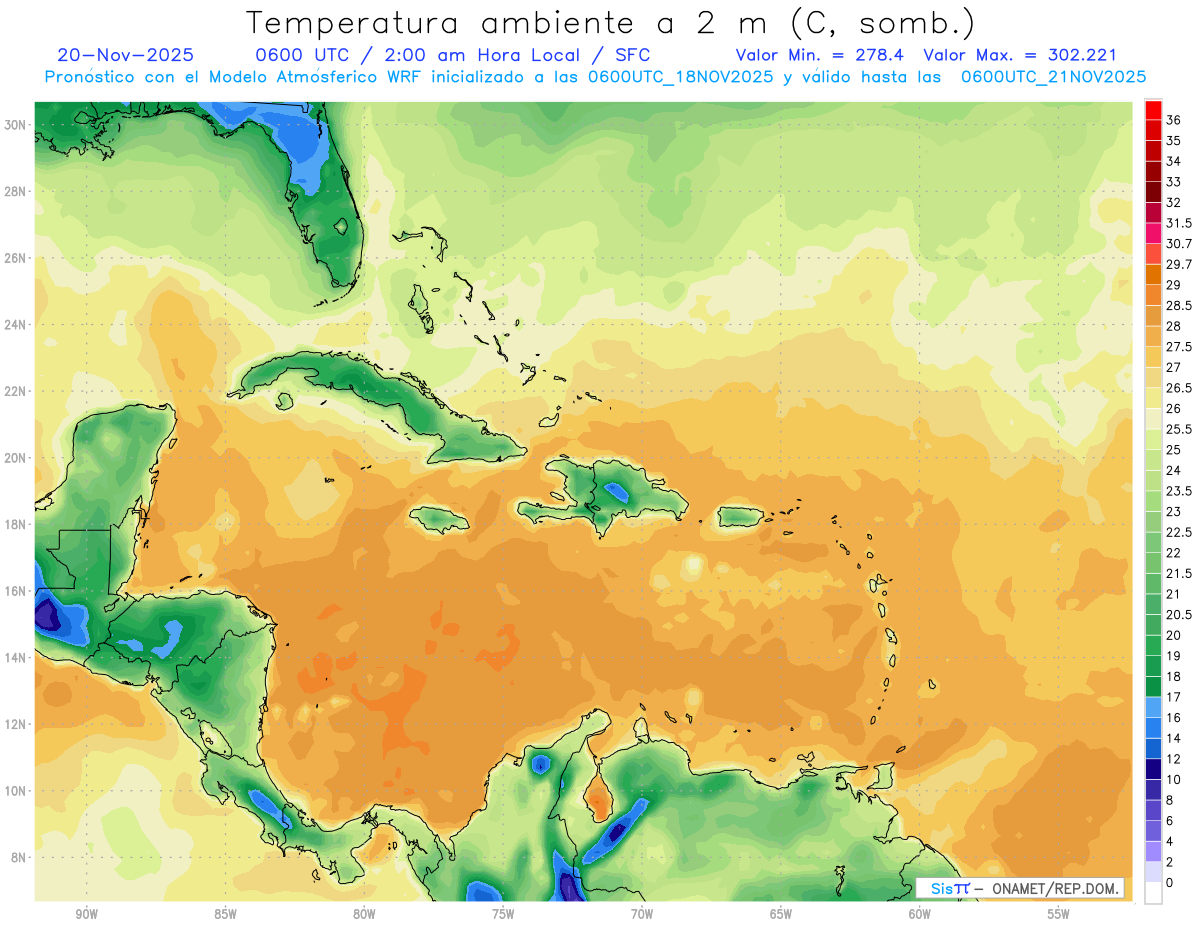Click color scale value '32'

[x=1174, y=203]
